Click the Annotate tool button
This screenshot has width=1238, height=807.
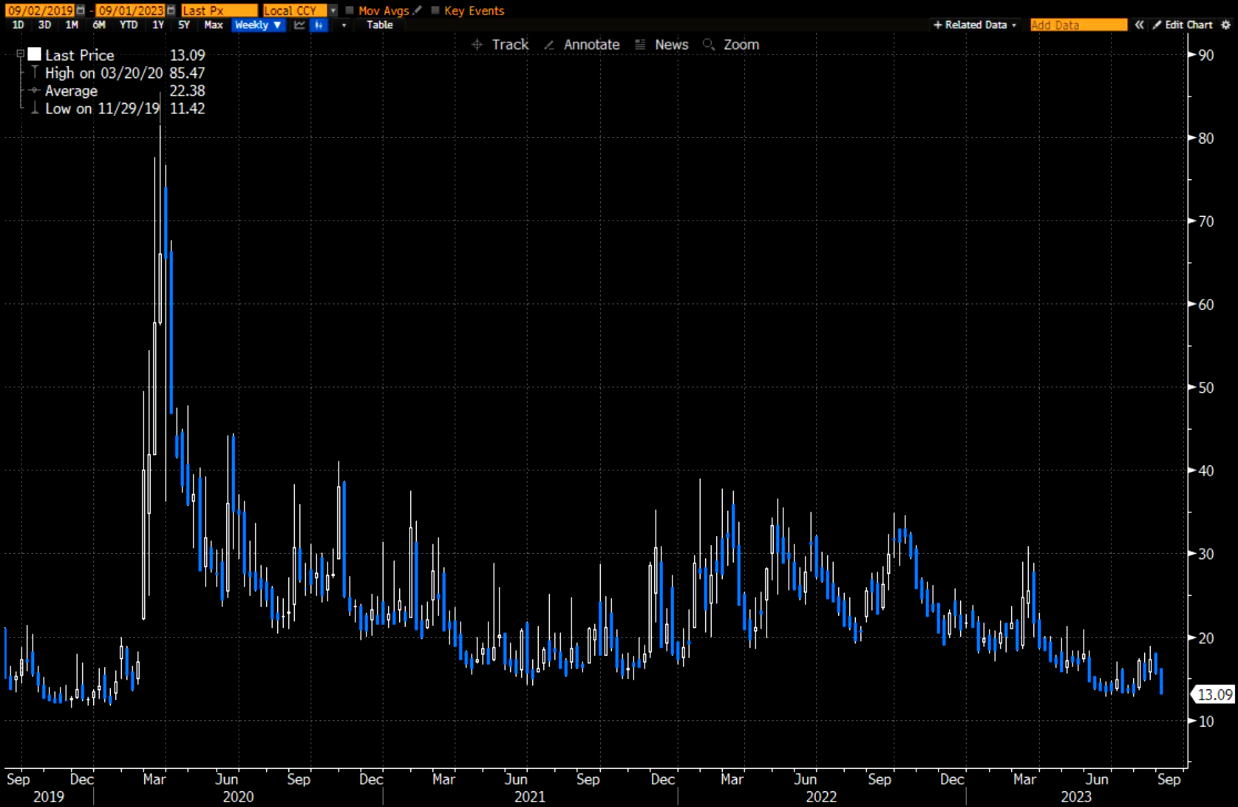(x=582, y=45)
